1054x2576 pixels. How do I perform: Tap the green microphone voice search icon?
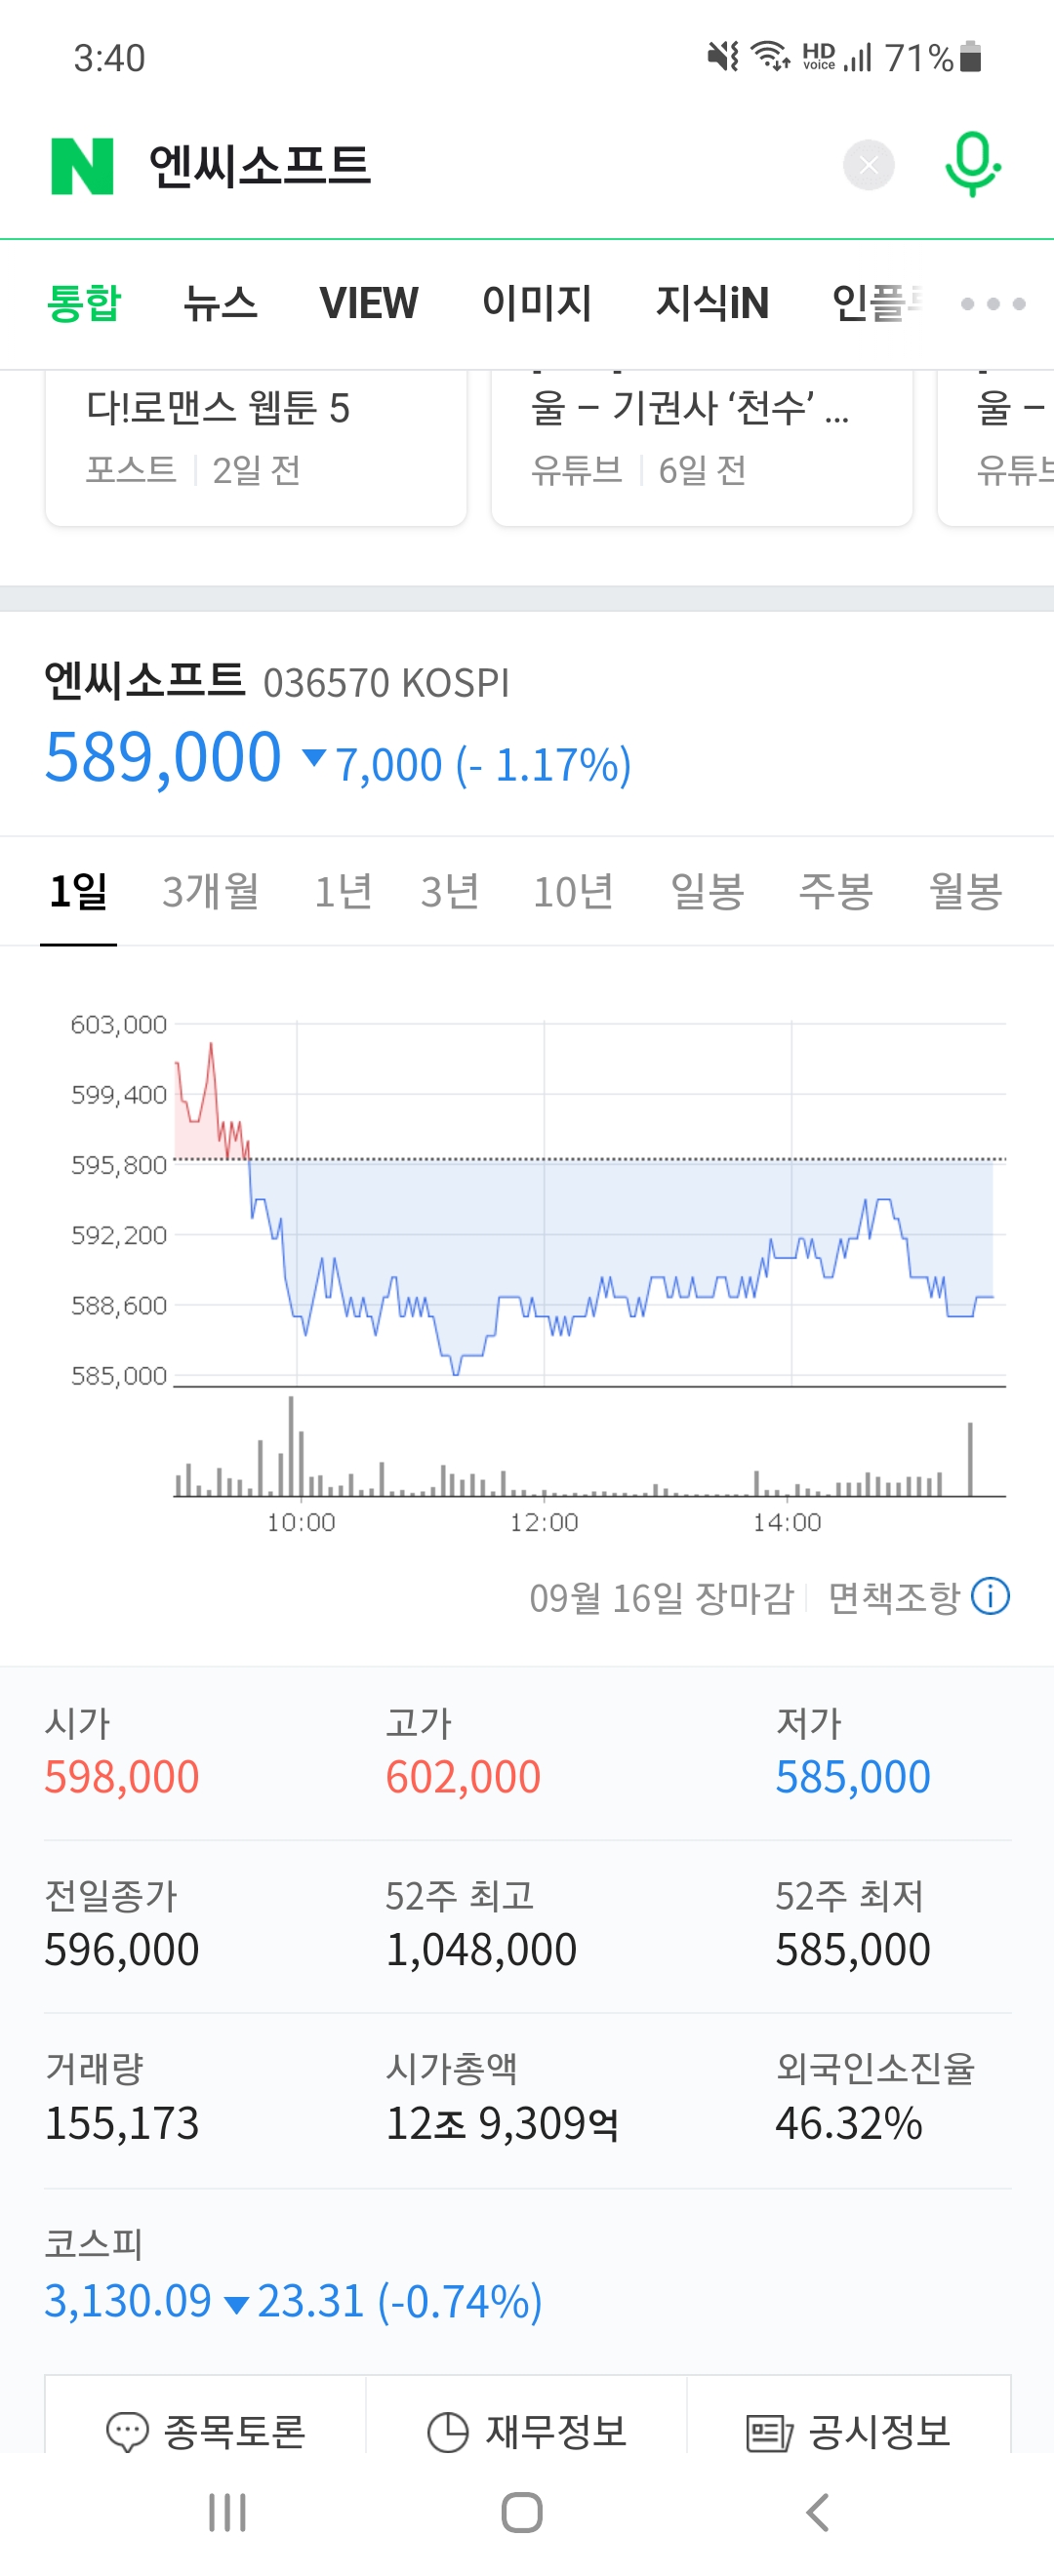coord(972,165)
